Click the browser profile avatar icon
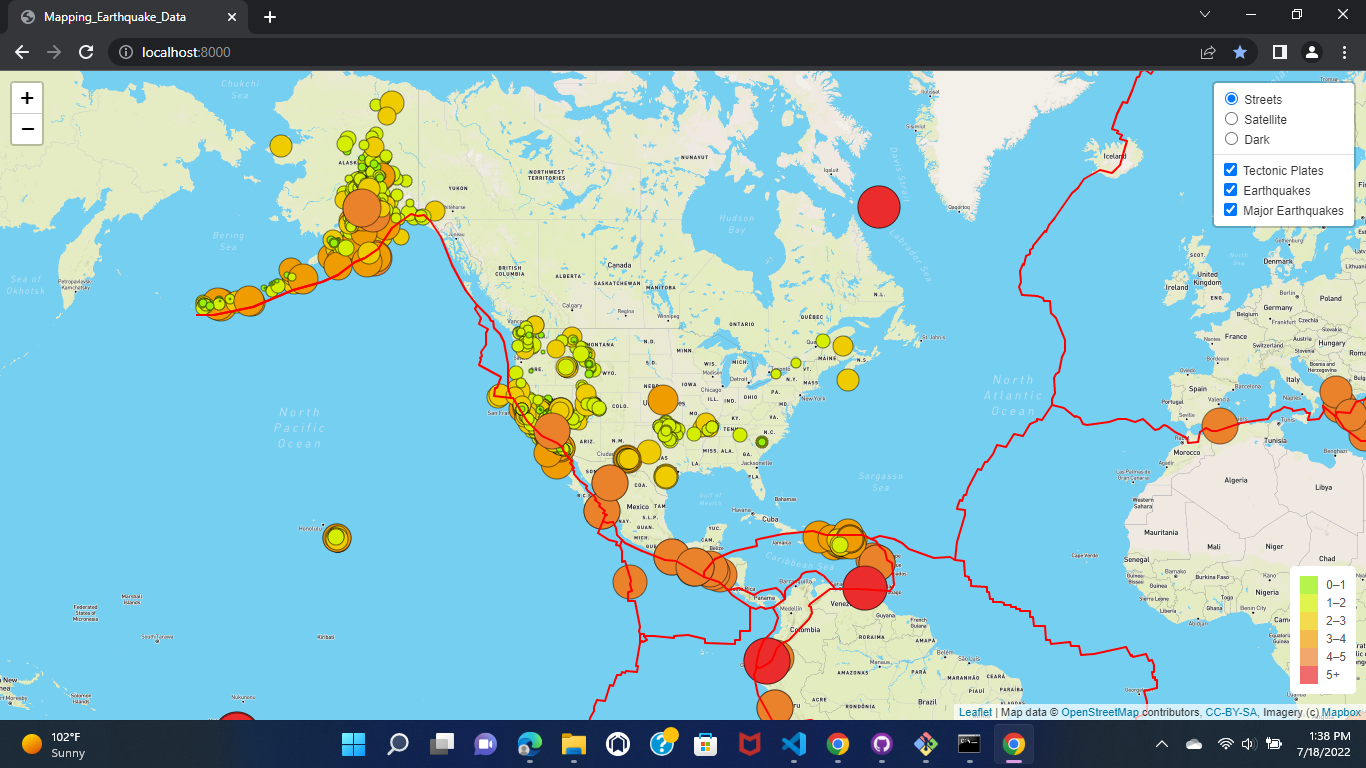 coord(1311,52)
